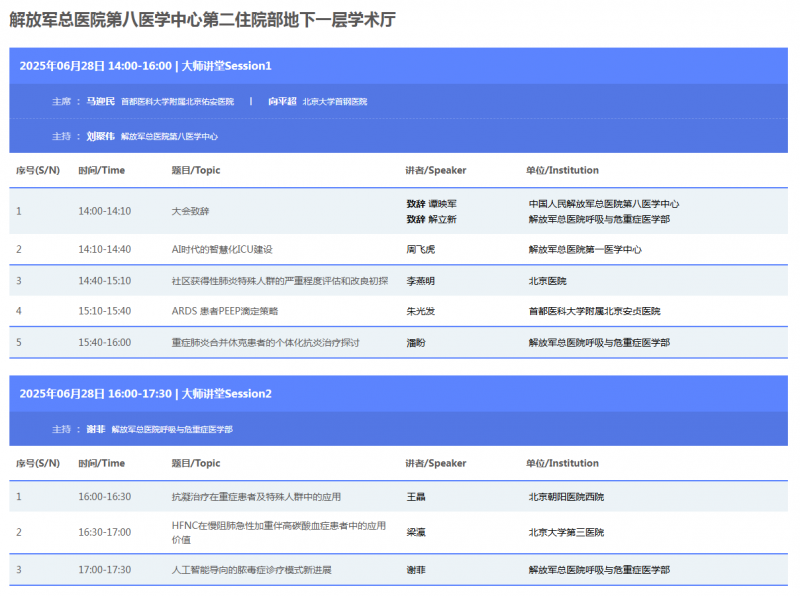This screenshot has height=596, width=800.
Task: Click chair name 马迎民
Action: (101, 102)
